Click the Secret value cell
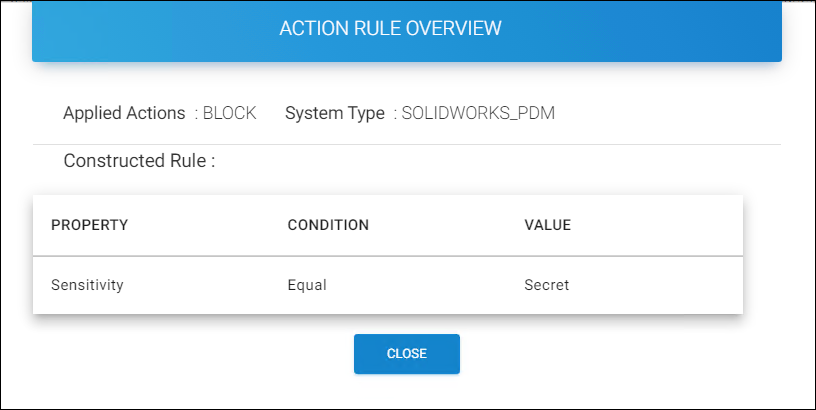Image resolution: width=816 pixels, height=410 pixels. pos(546,285)
